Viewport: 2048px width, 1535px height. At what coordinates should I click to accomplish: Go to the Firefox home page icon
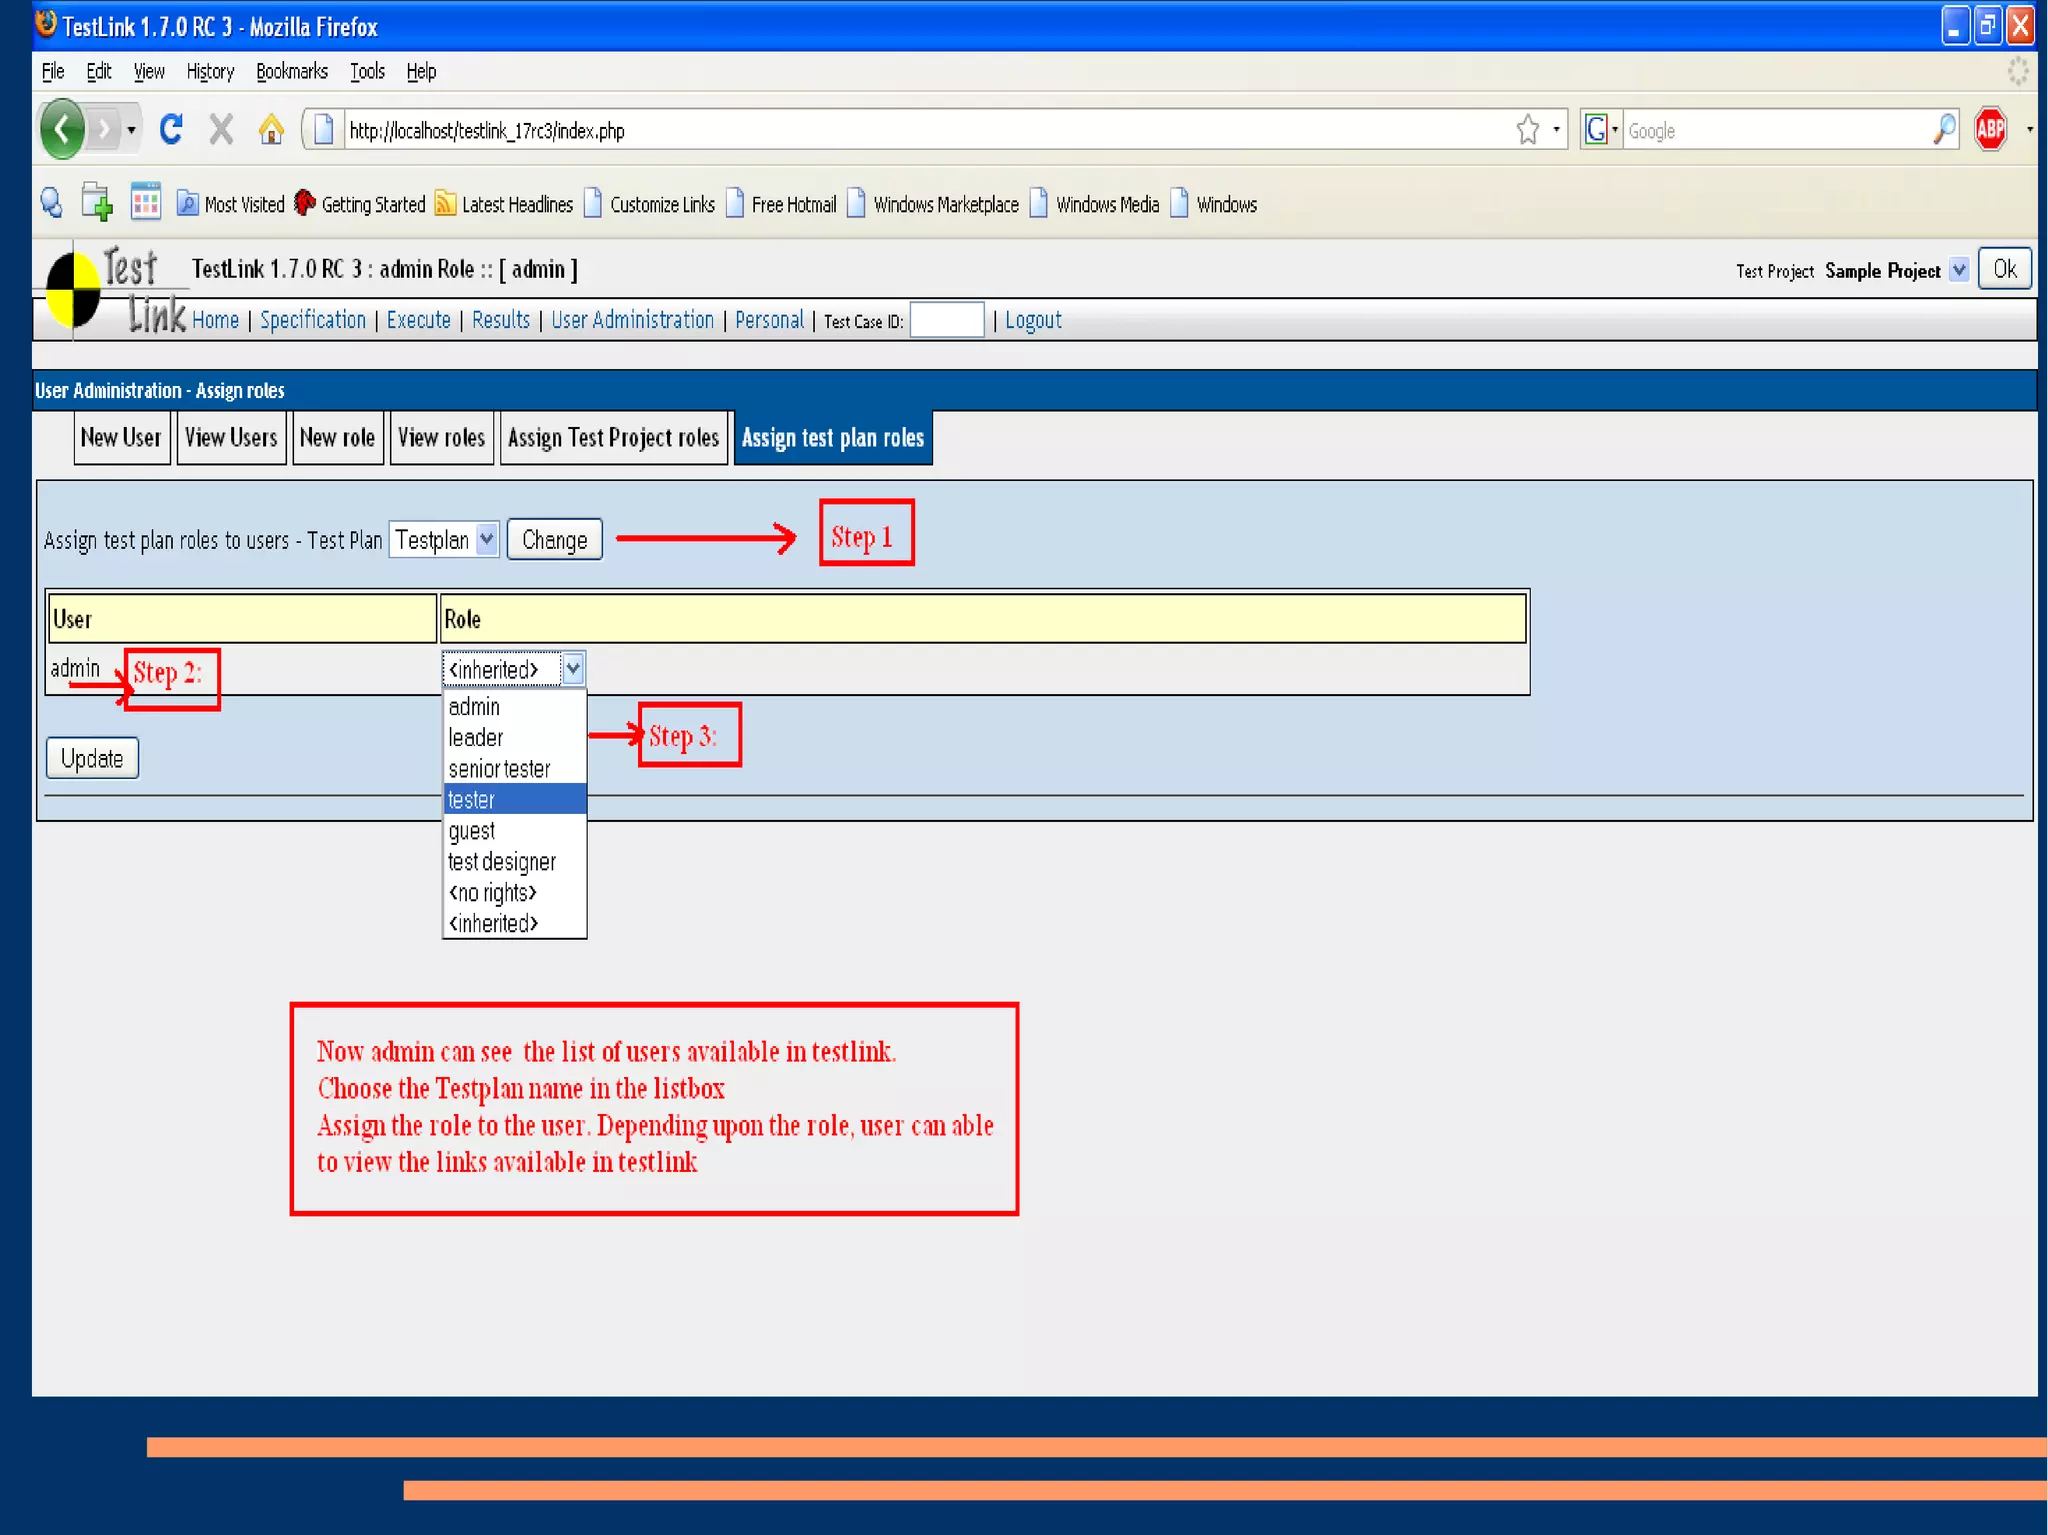(271, 129)
